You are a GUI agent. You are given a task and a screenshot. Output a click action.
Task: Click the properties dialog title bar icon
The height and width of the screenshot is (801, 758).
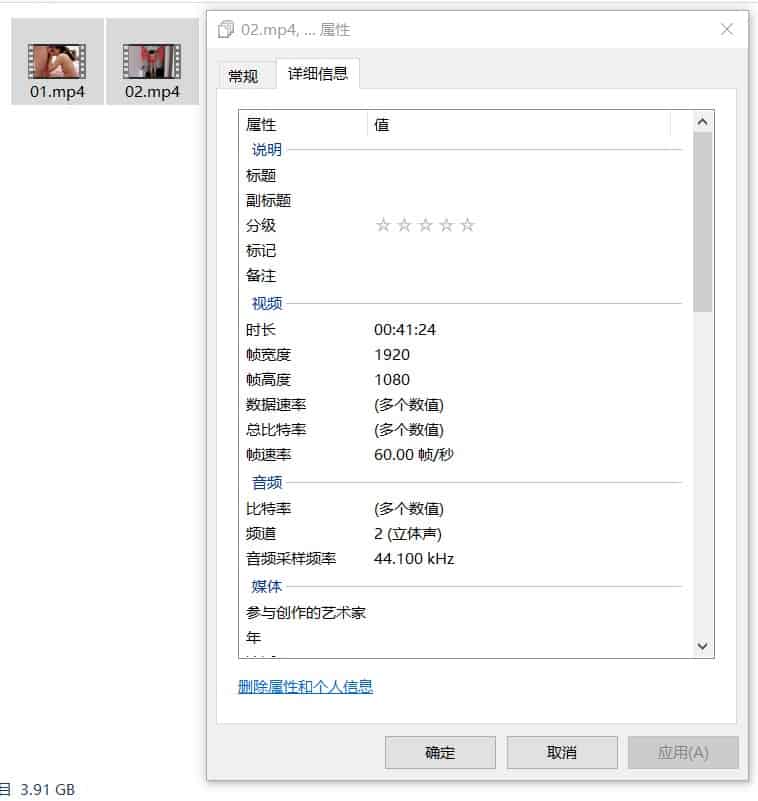(226, 30)
